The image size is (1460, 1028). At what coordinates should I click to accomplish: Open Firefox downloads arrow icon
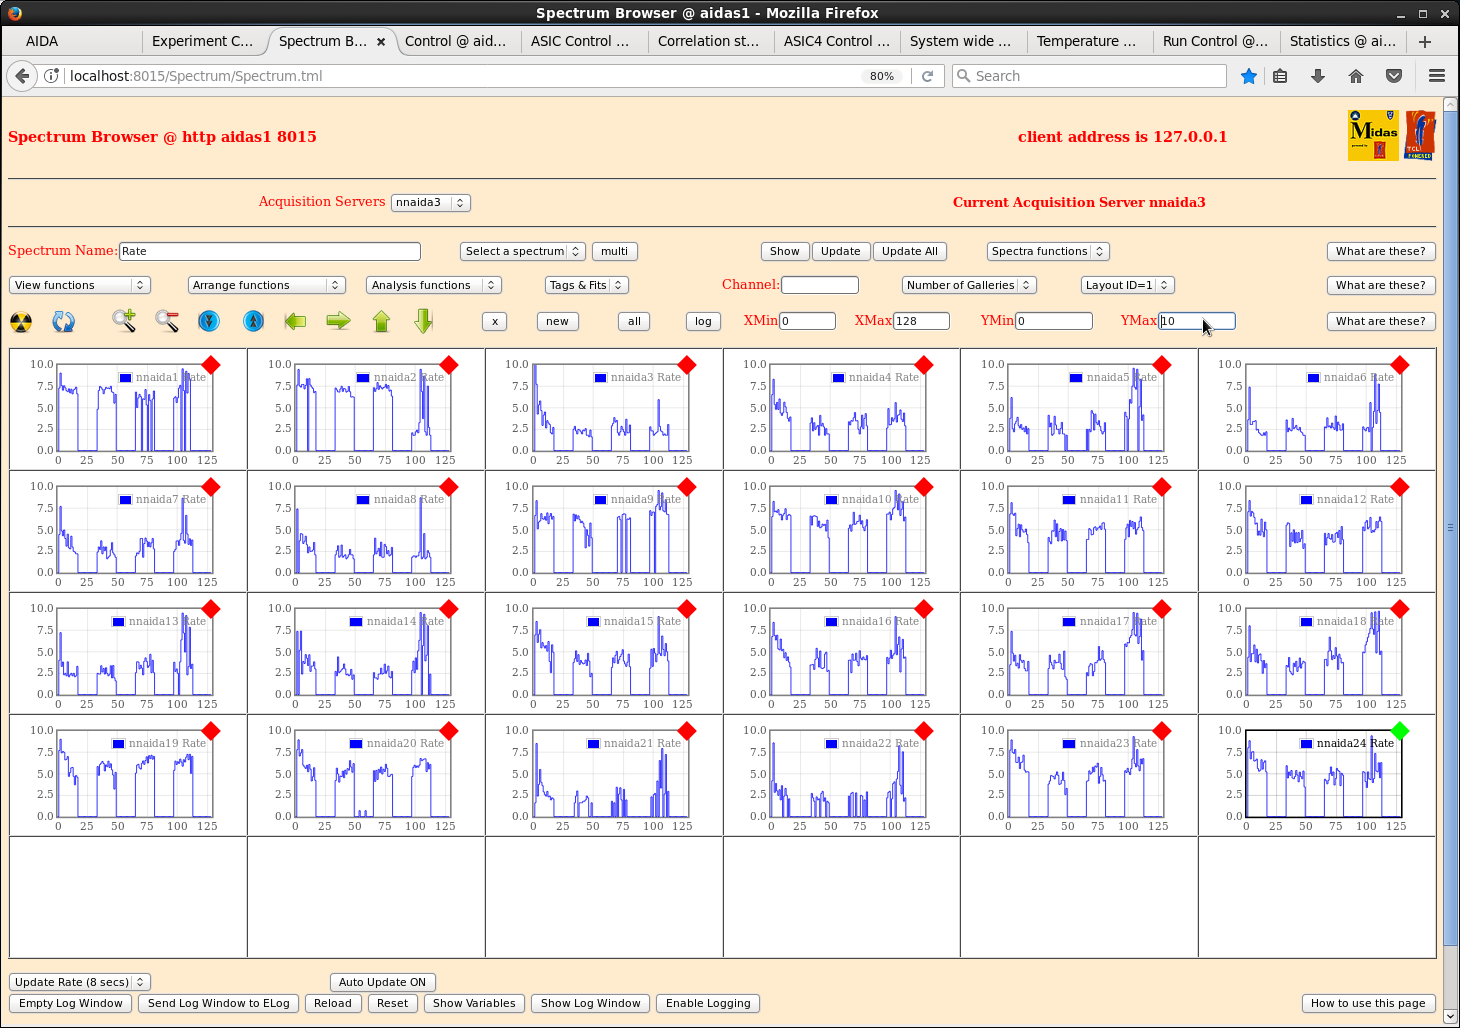click(1318, 76)
